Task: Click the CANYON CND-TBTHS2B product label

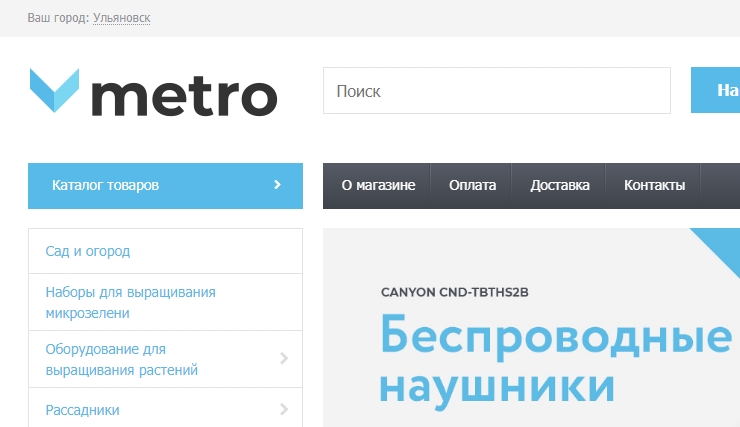Action: click(453, 292)
